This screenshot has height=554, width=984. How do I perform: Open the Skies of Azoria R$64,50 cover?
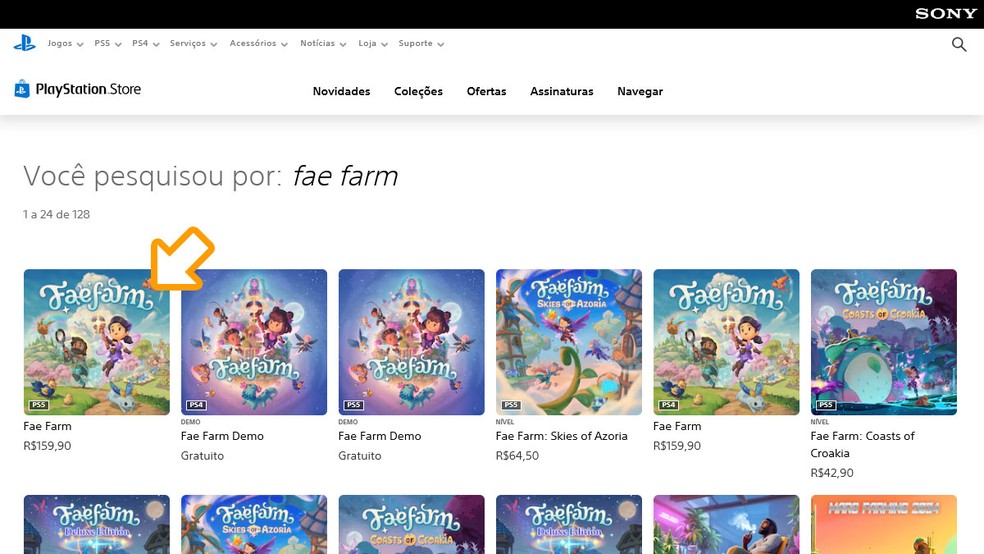(569, 342)
